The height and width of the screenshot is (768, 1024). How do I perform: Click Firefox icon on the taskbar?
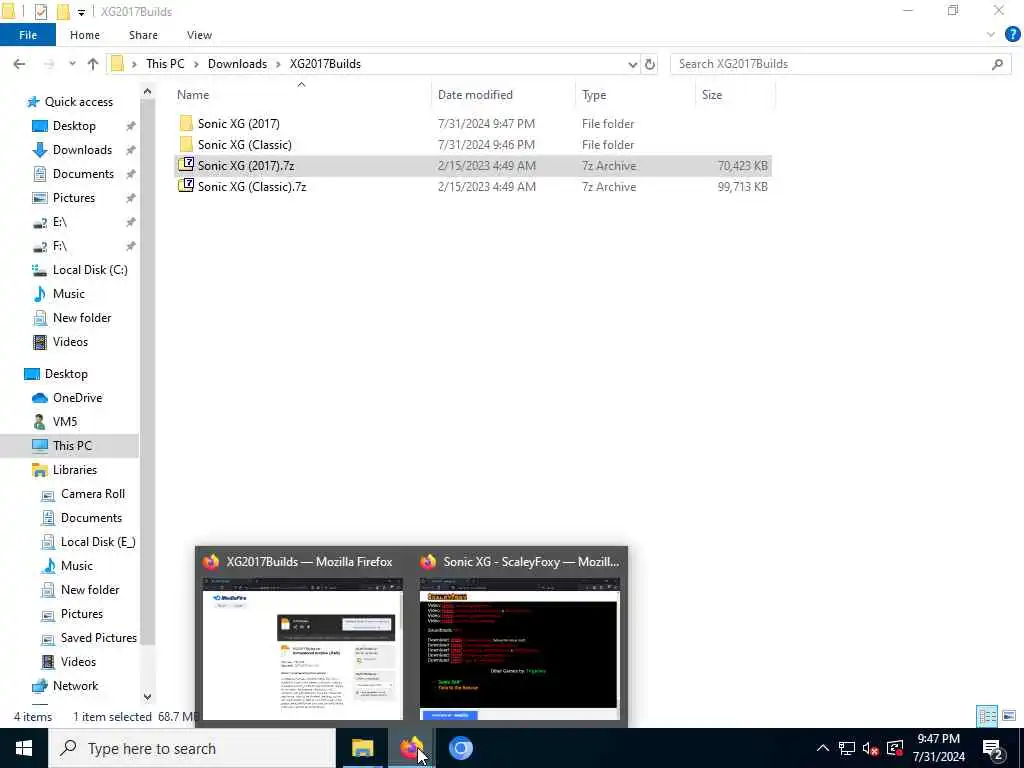click(x=411, y=748)
